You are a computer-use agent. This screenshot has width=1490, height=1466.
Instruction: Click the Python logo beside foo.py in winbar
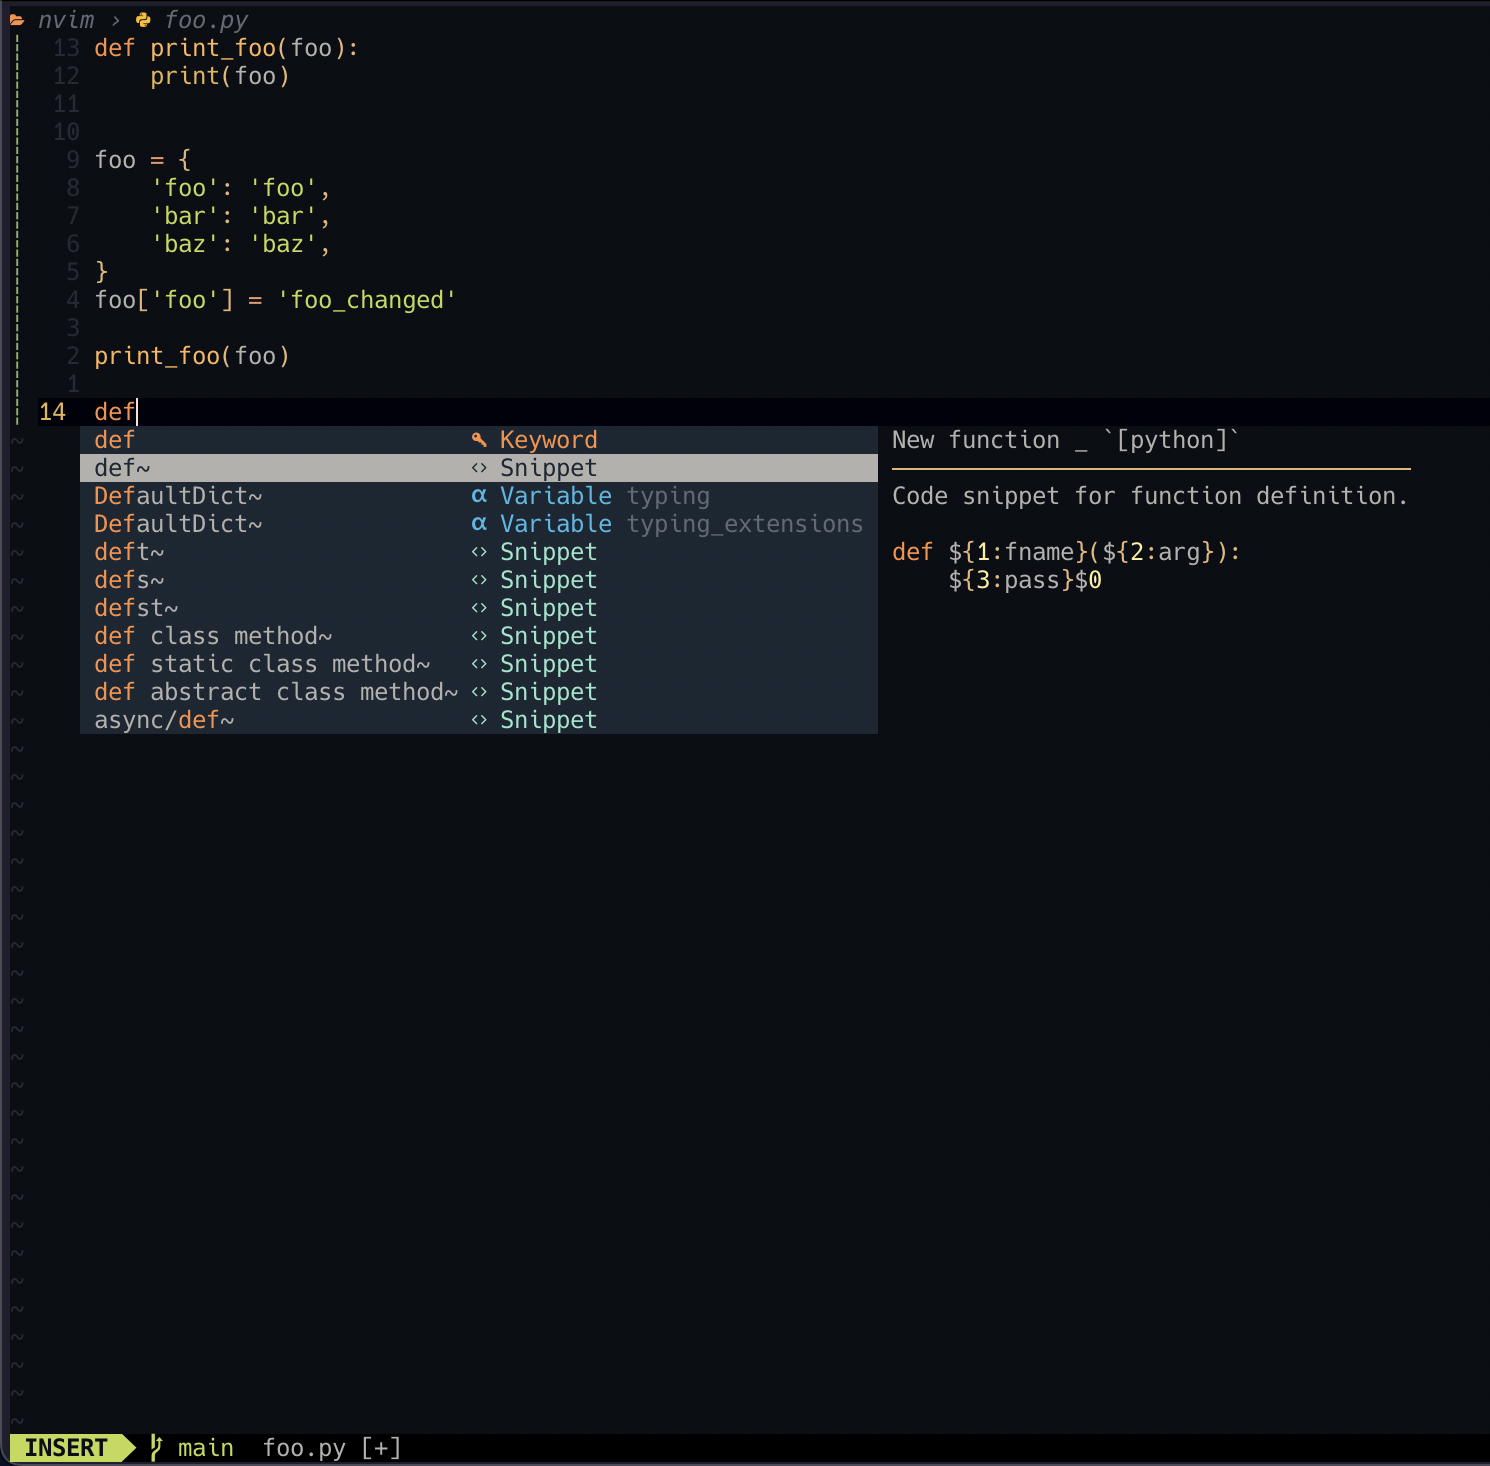click(142, 18)
